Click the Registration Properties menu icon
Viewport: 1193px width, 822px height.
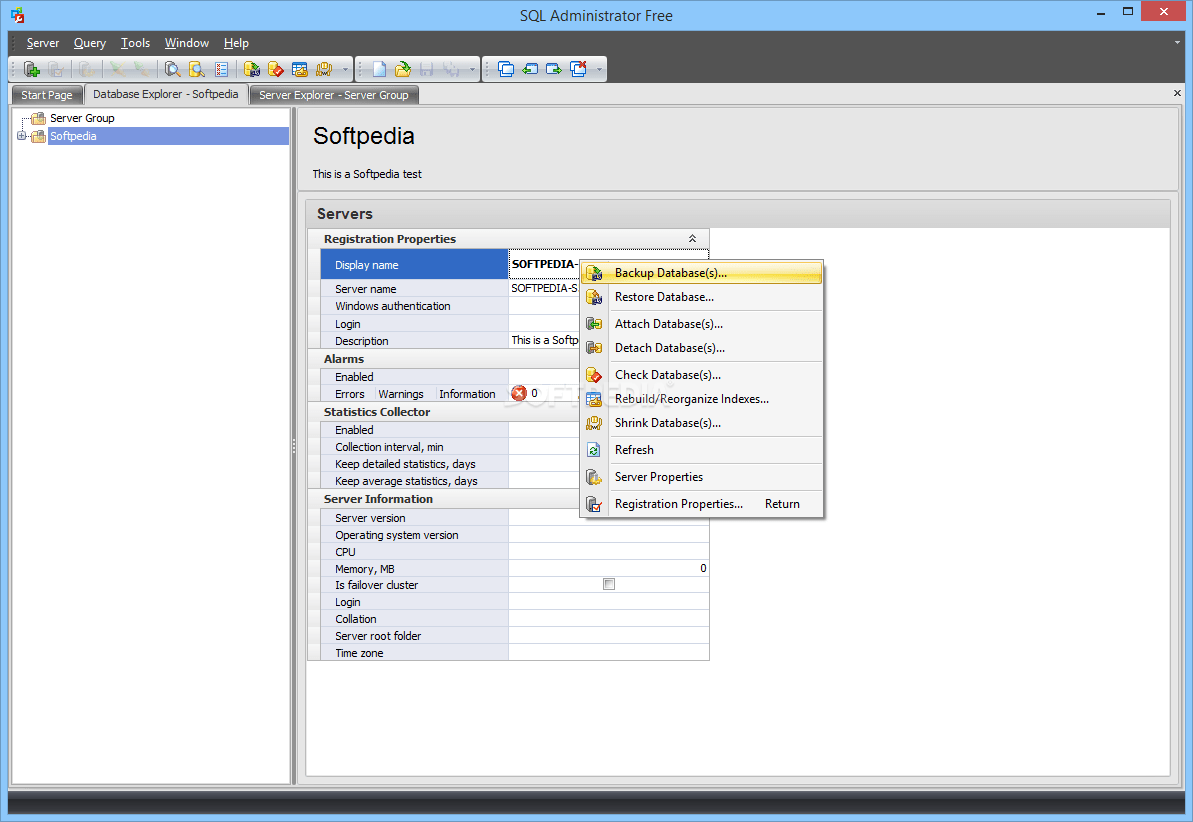pos(594,504)
